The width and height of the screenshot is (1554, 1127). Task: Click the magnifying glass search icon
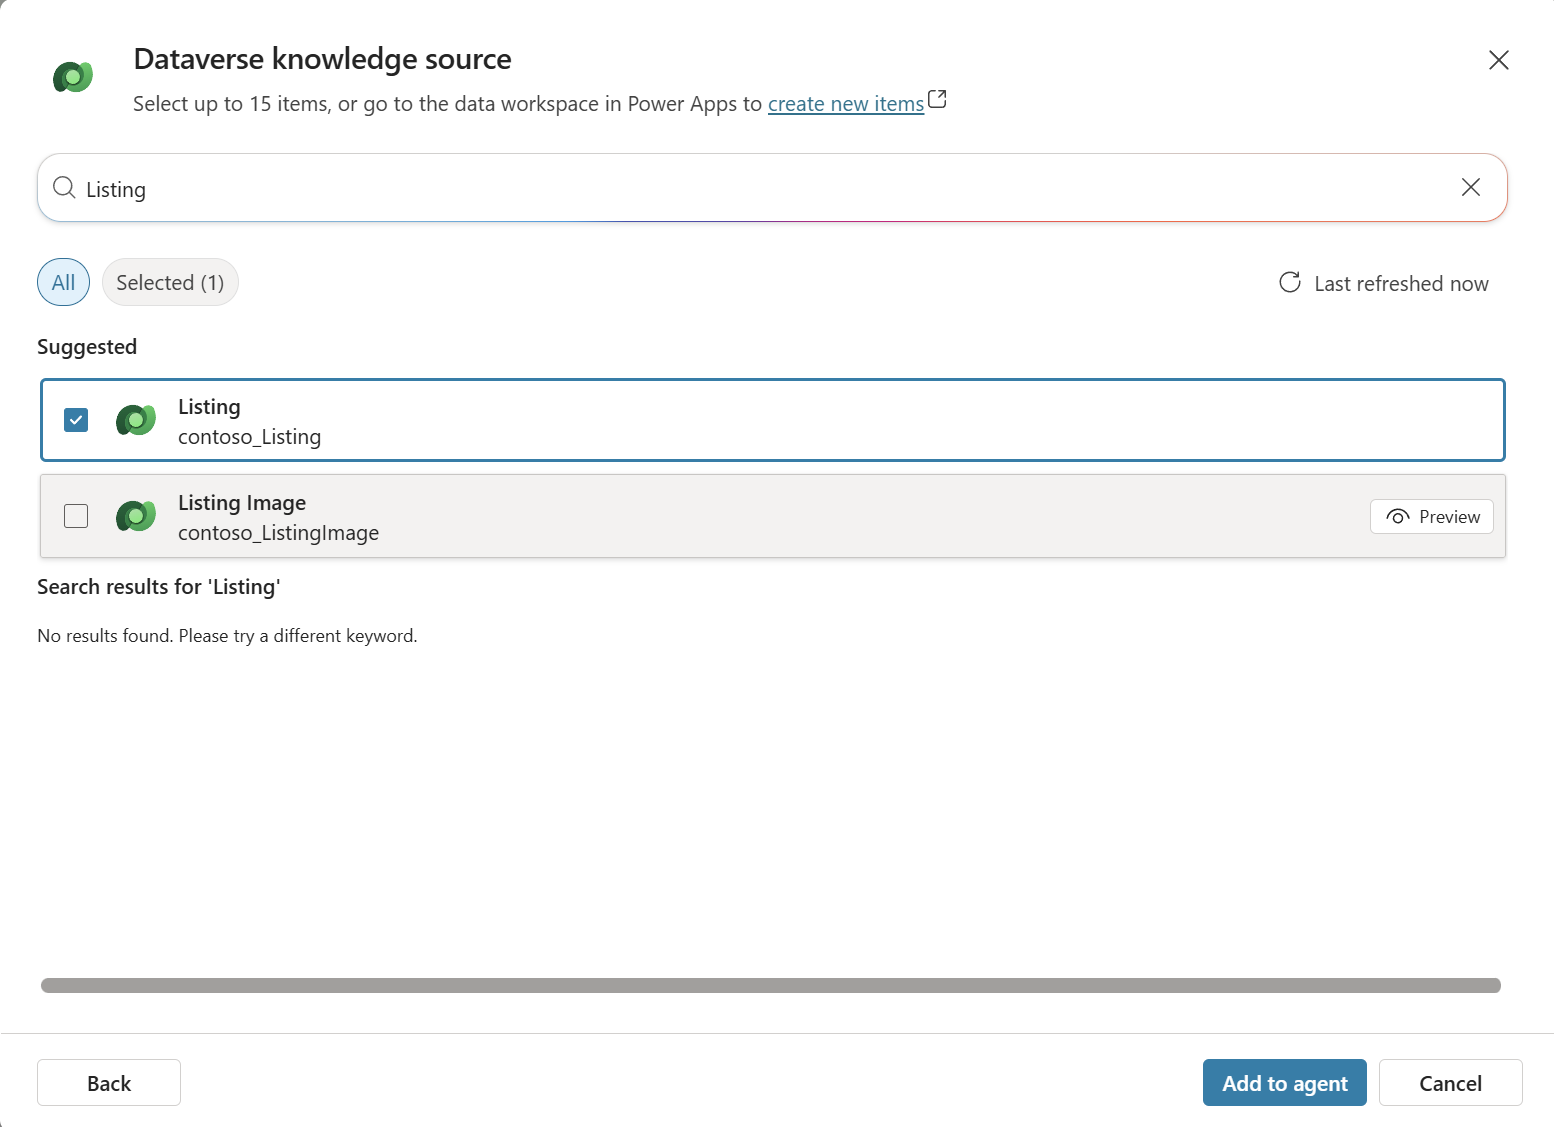pyautogui.click(x=63, y=188)
